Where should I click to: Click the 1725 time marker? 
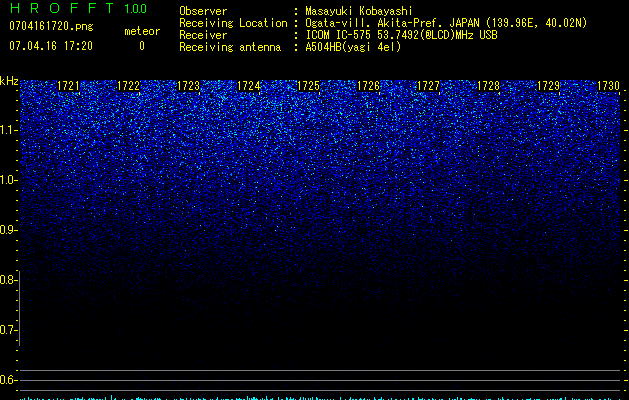308,86
